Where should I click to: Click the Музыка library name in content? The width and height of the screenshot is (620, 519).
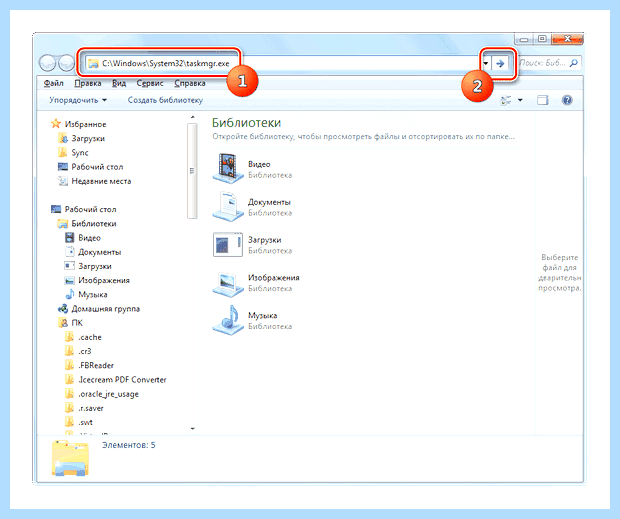tap(263, 316)
